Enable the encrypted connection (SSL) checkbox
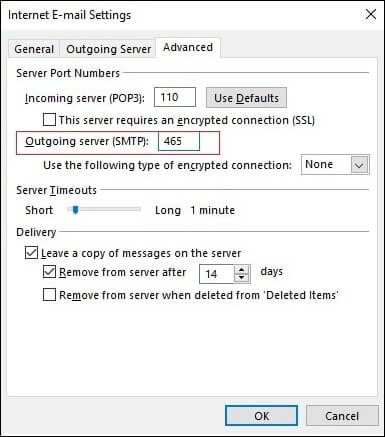This screenshot has height=437, width=385. click(x=49, y=120)
